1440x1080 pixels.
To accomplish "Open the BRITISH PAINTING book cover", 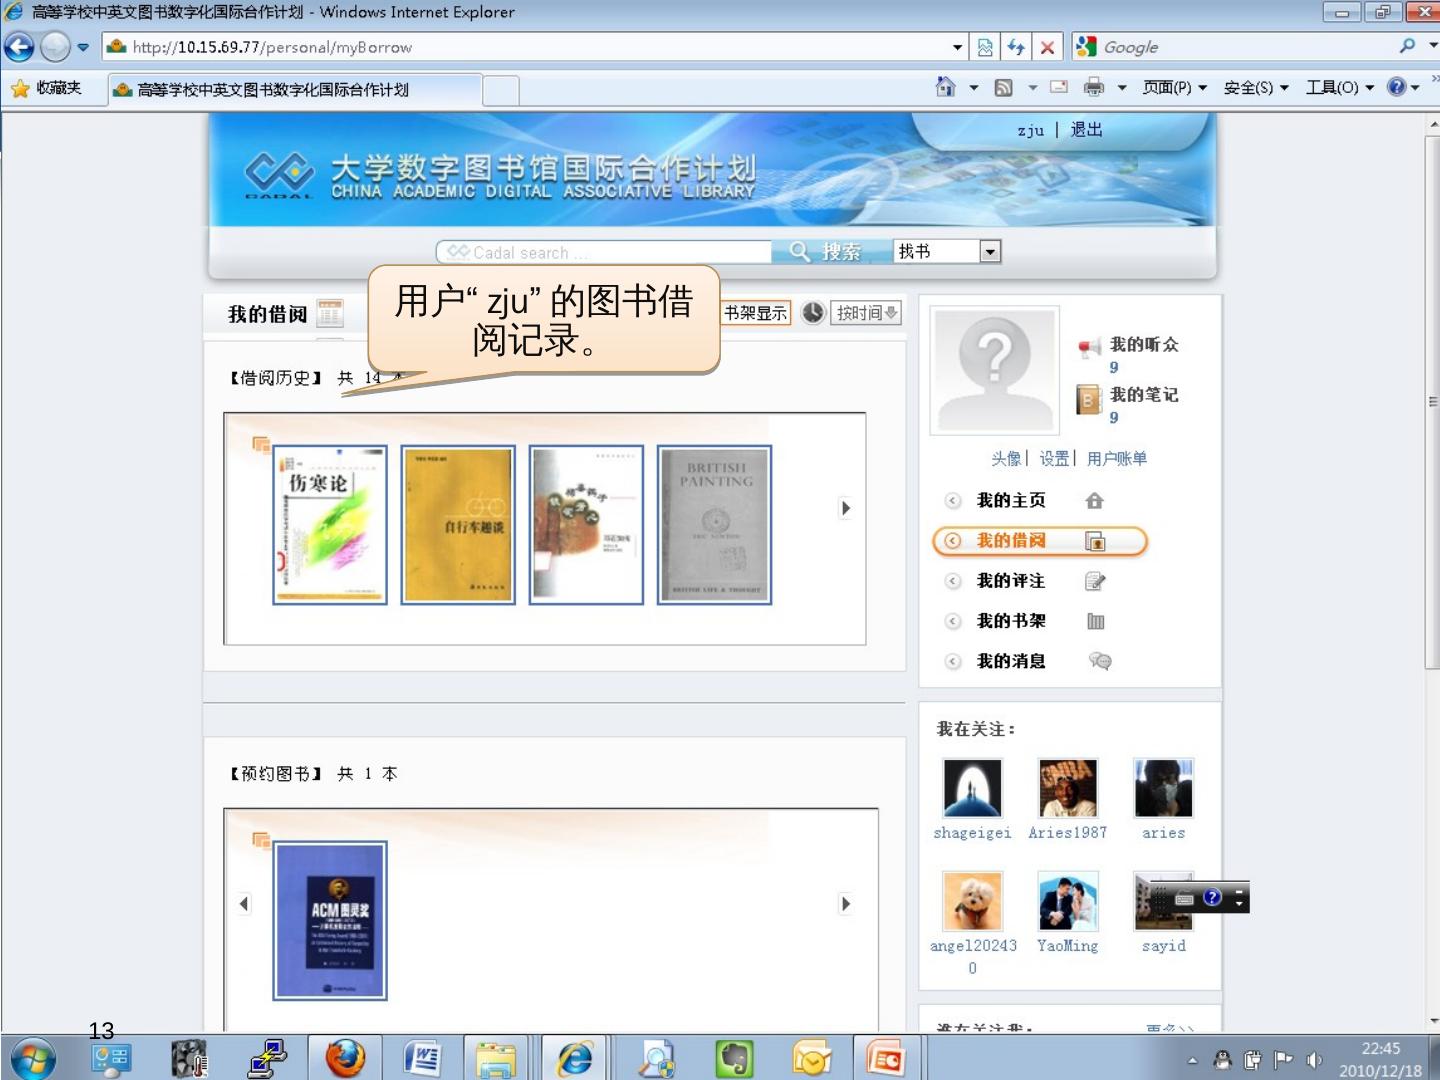I will [714, 525].
